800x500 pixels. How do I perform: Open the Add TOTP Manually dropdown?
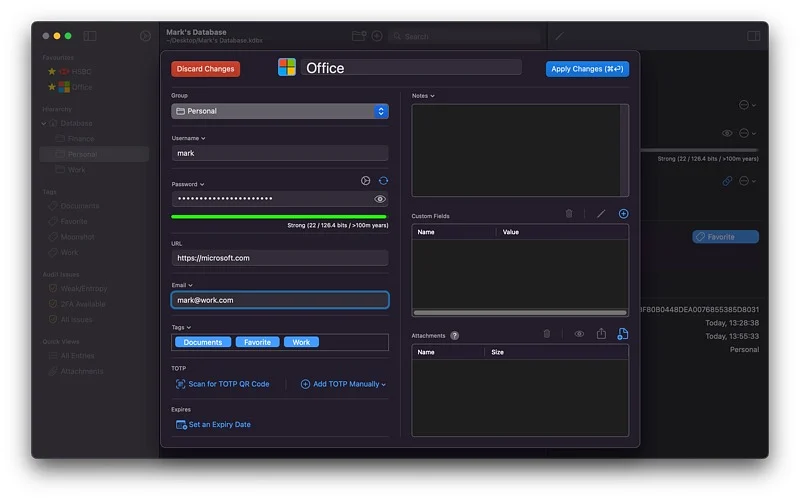coord(343,384)
